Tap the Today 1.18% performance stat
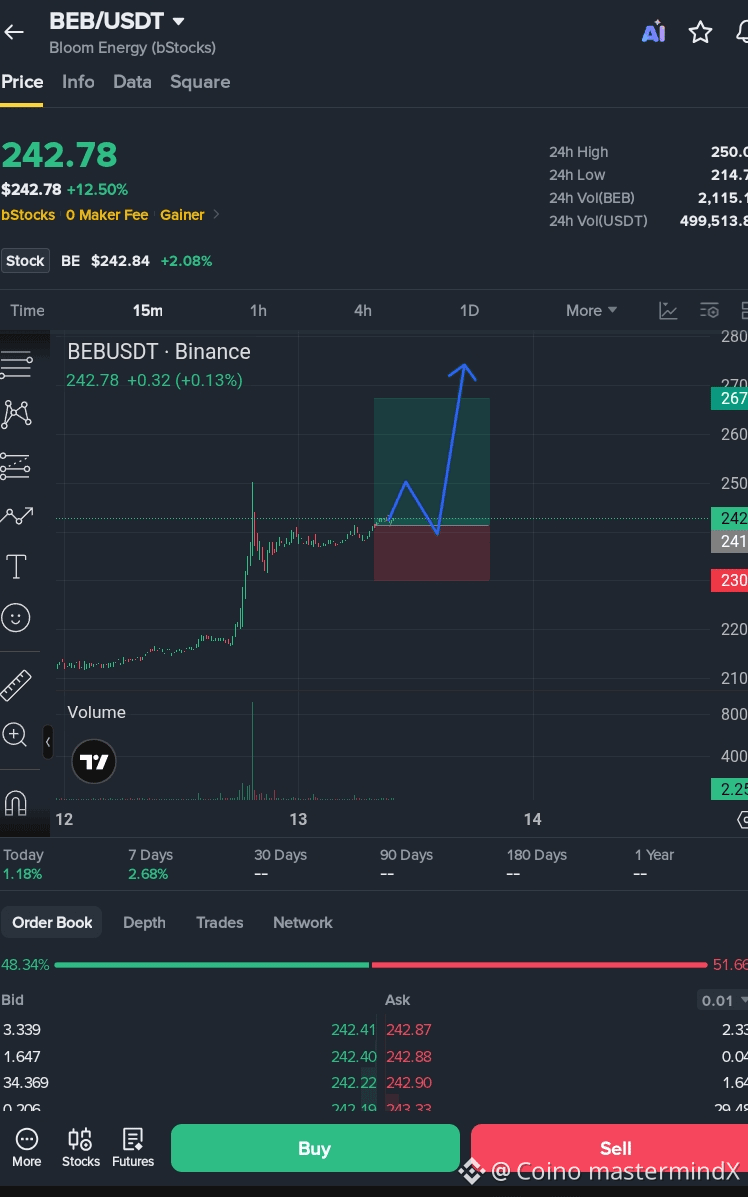The width and height of the screenshot is (748, 1197). click(23, 864)
